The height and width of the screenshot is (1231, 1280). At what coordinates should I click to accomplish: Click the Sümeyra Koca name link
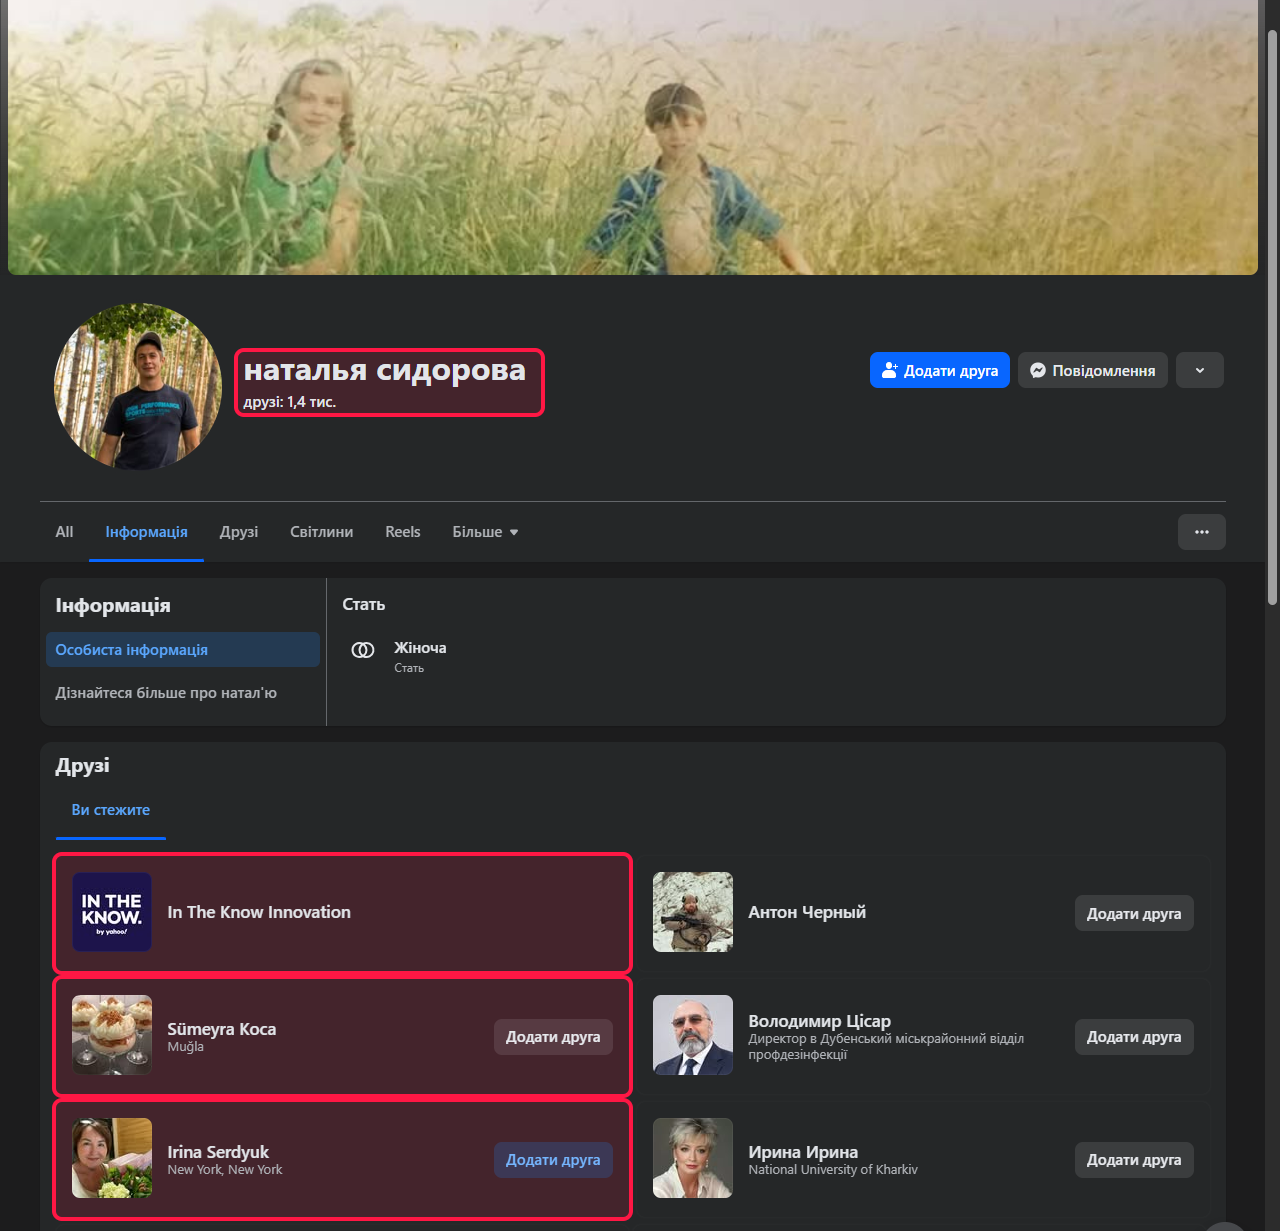pyautogui.click(x=222, y=1029)
